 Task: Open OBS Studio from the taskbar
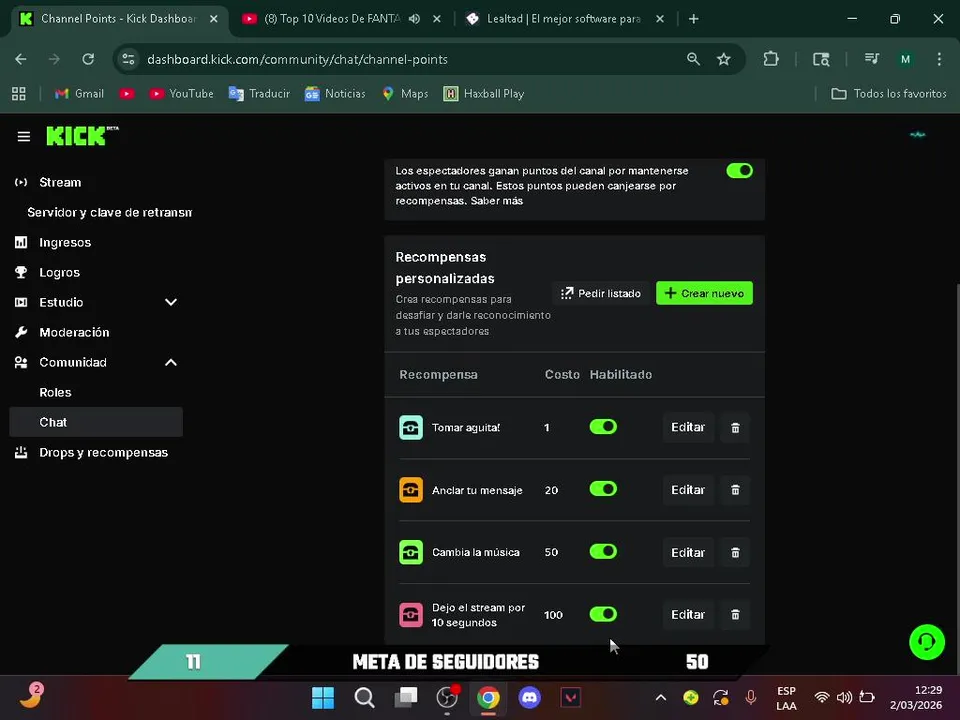click(x=447, y=697)
